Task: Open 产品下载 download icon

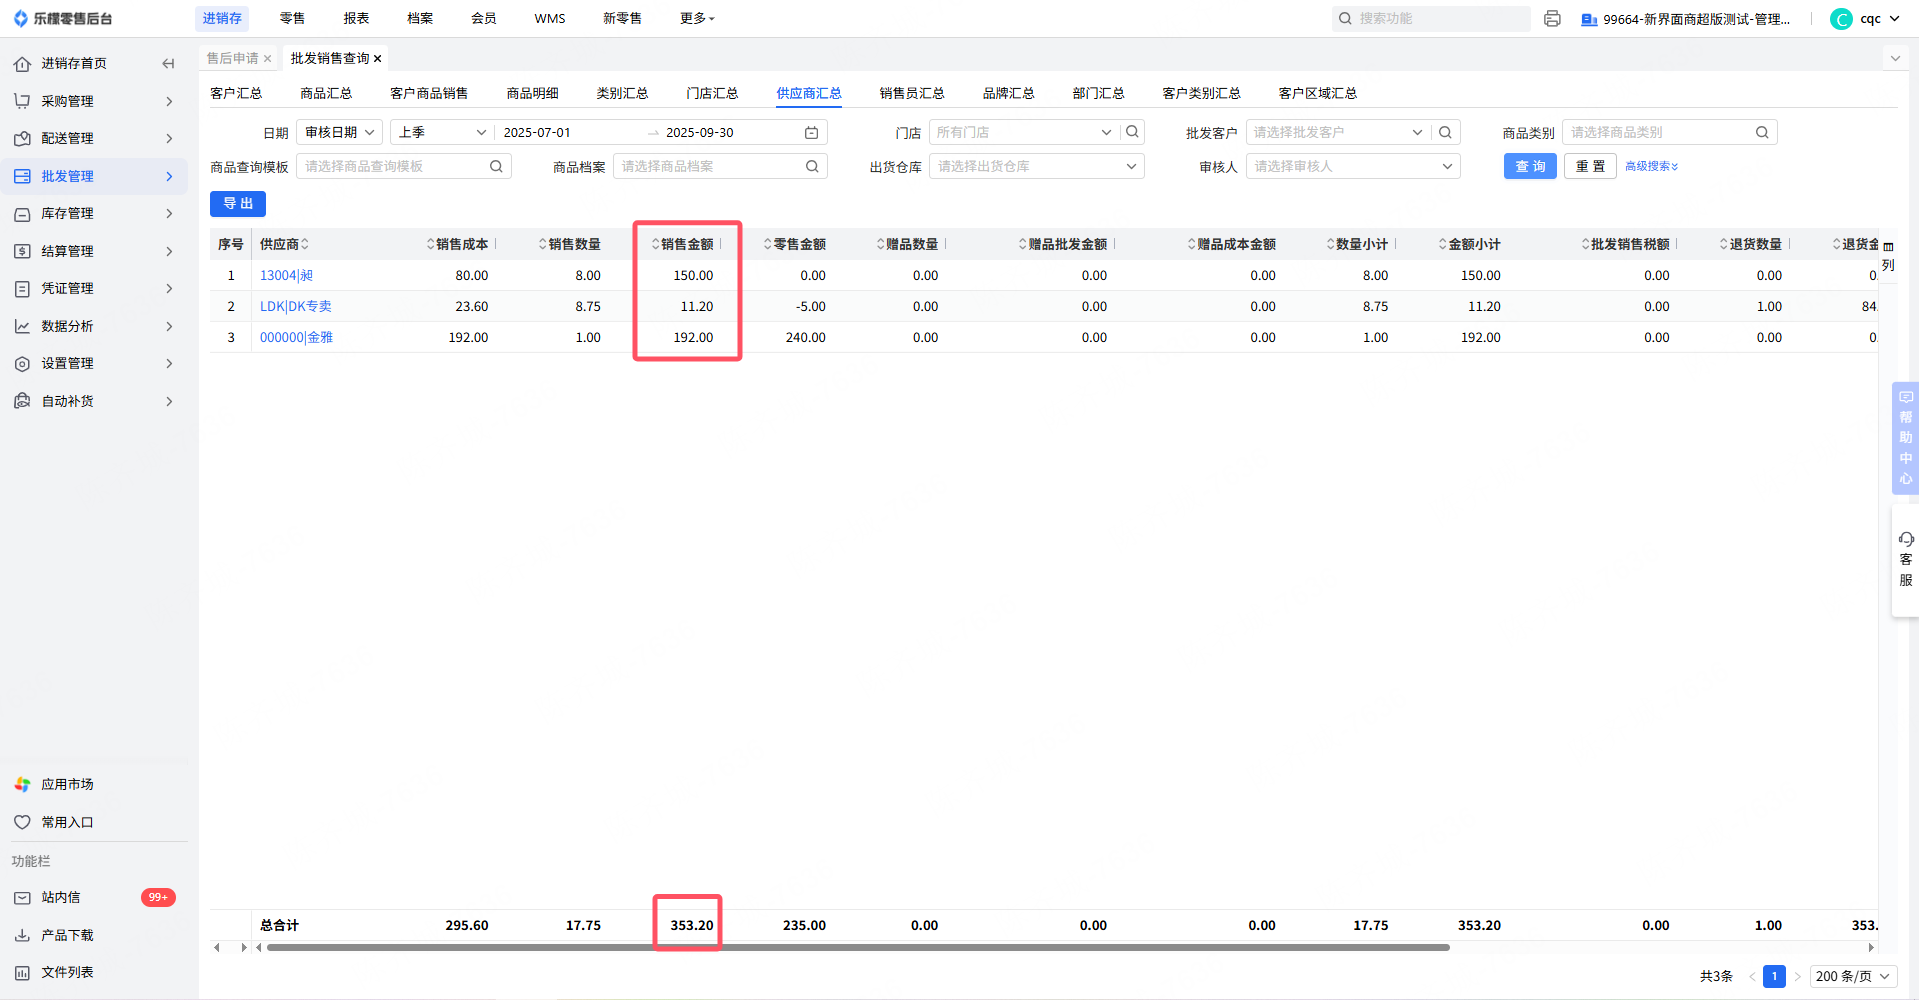Action: click(x=22, y=935)
